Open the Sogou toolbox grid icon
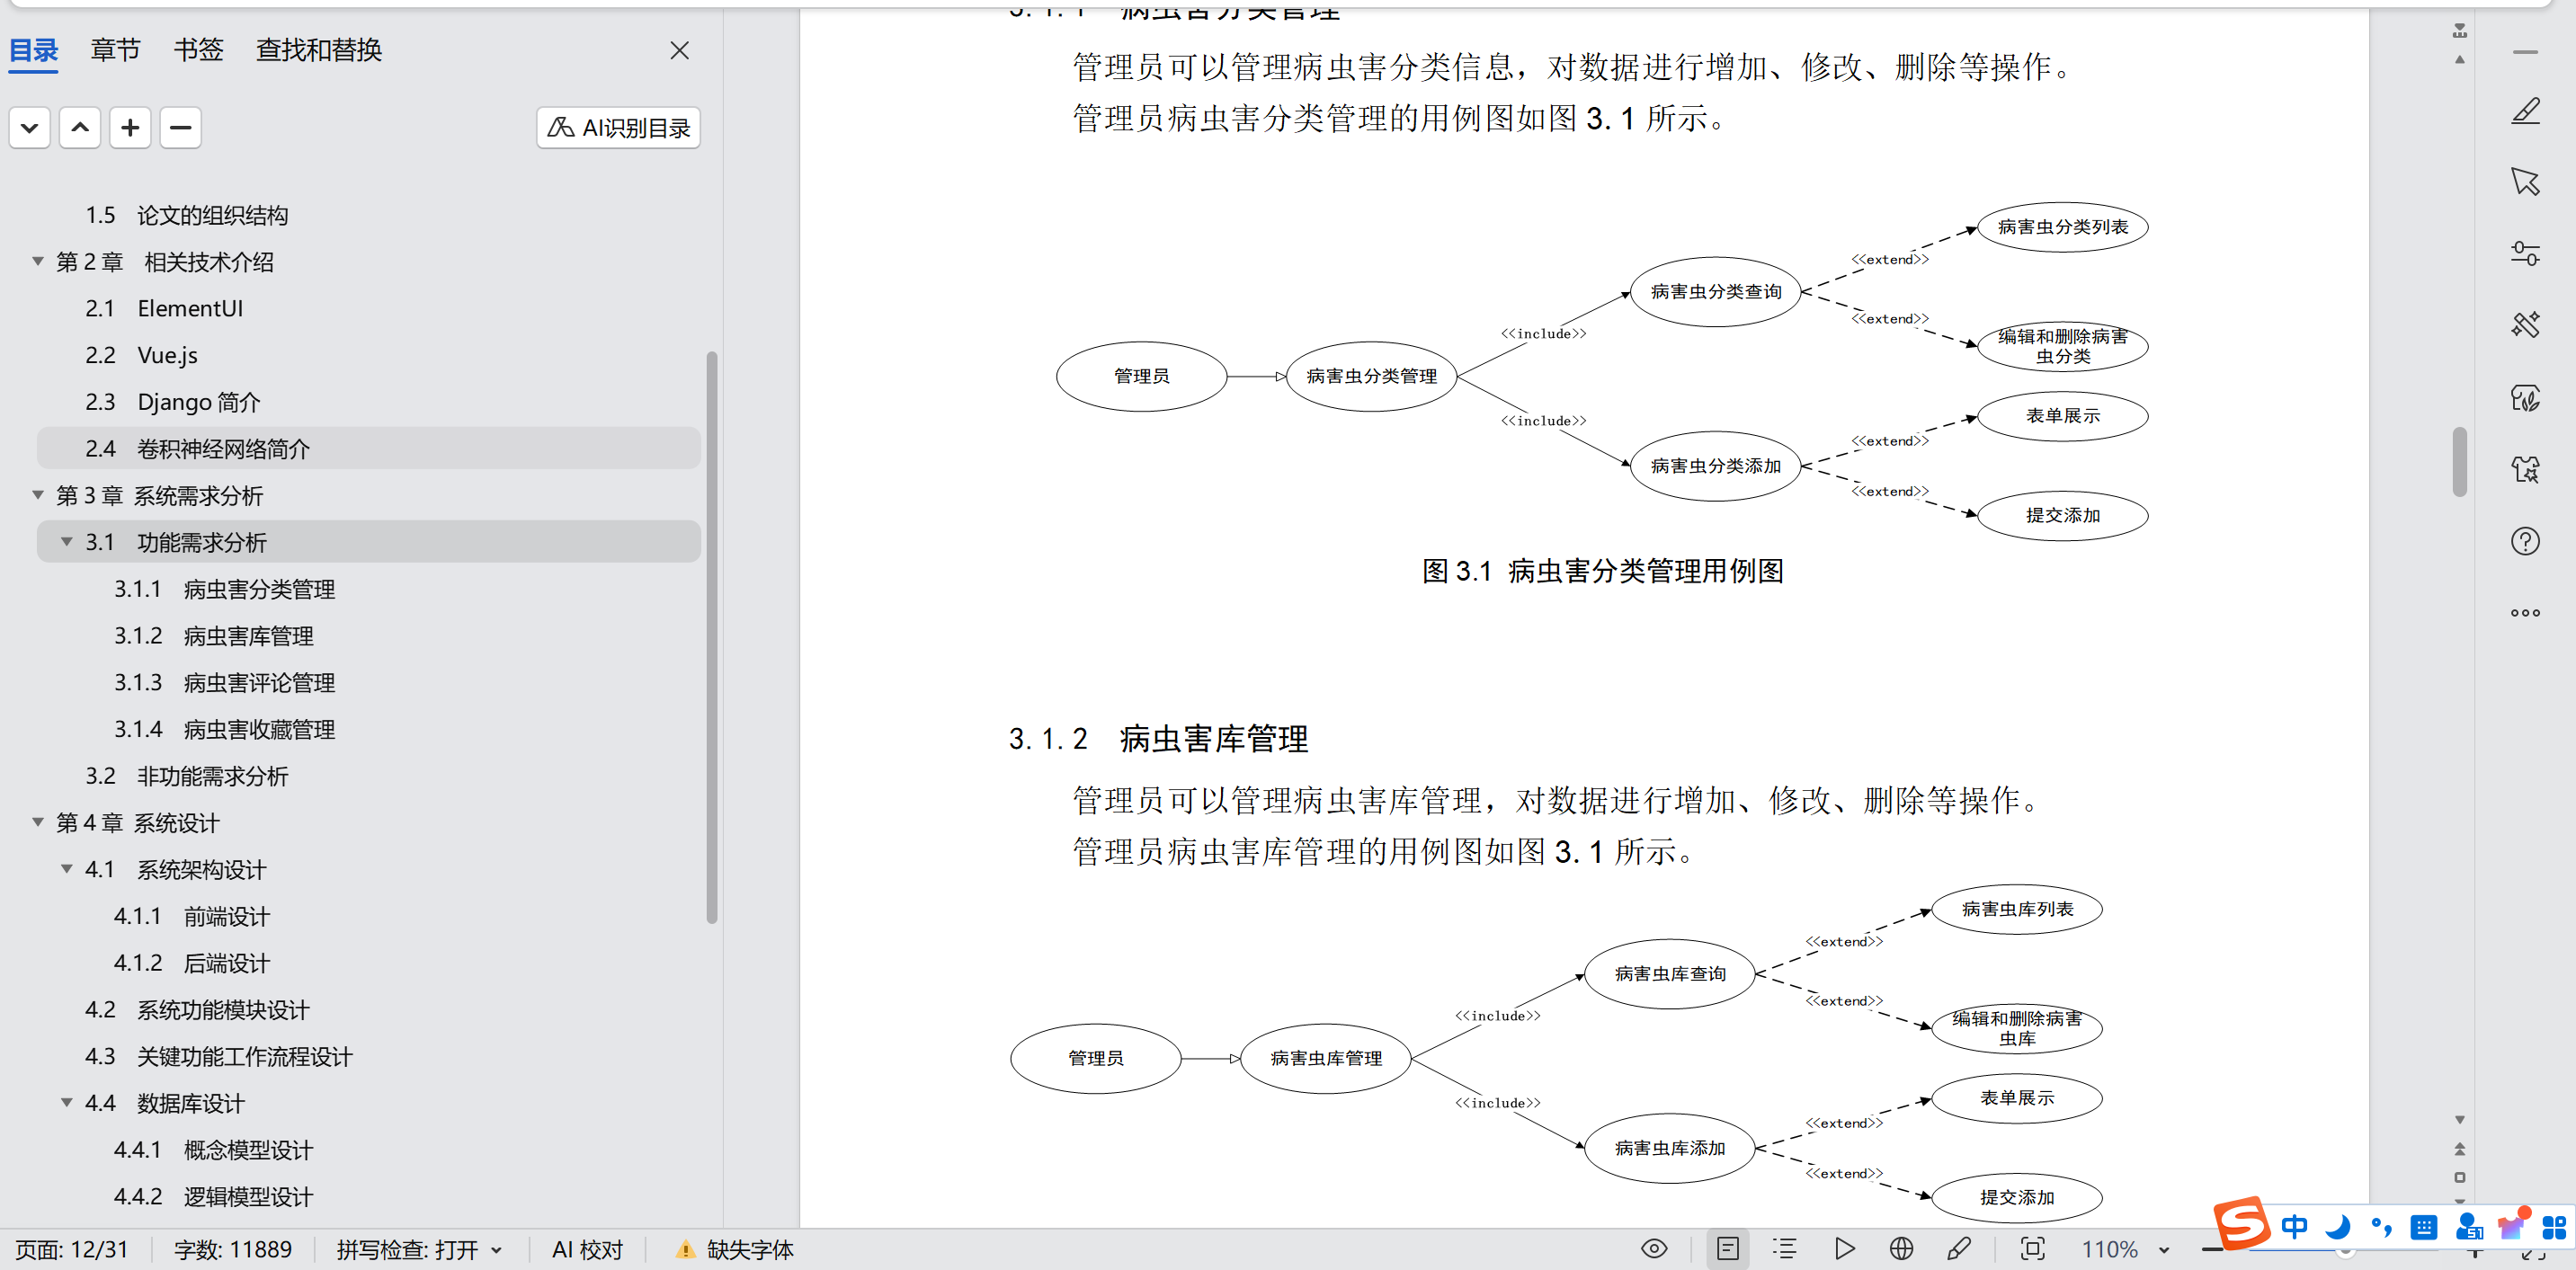Image resolution: width=2576 pixels, height=1270 pixels. 2554,1226
